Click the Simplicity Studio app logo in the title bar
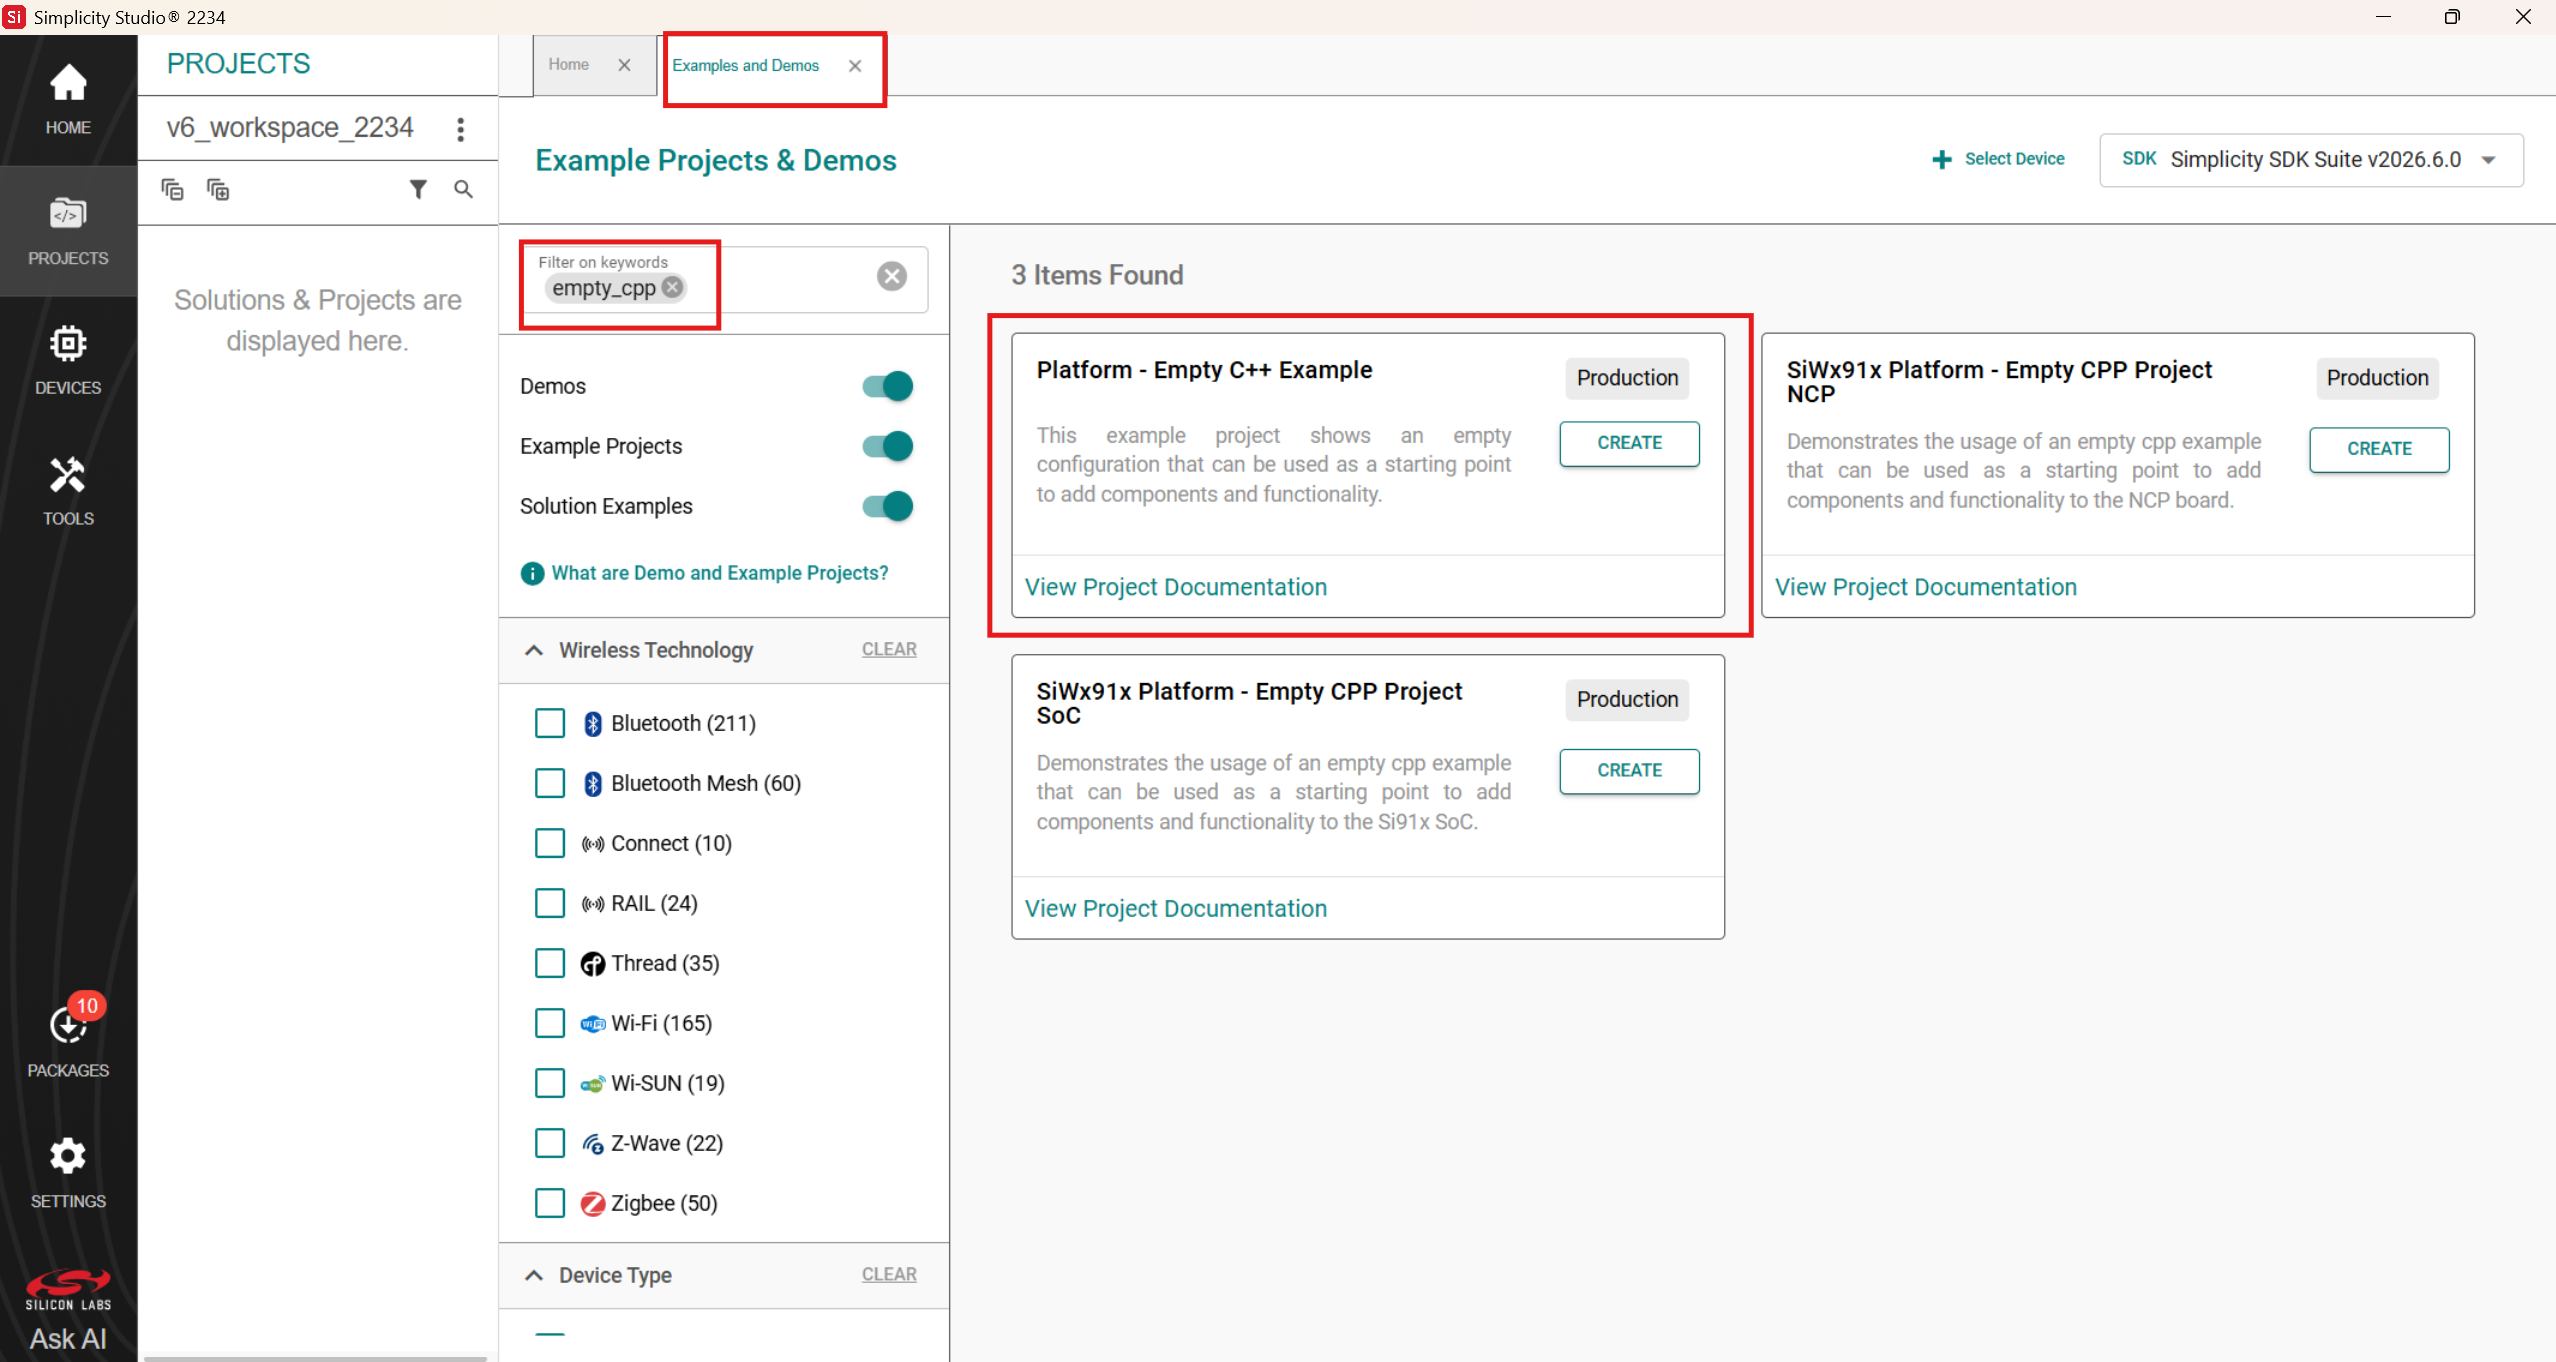 tap(14, 17)
